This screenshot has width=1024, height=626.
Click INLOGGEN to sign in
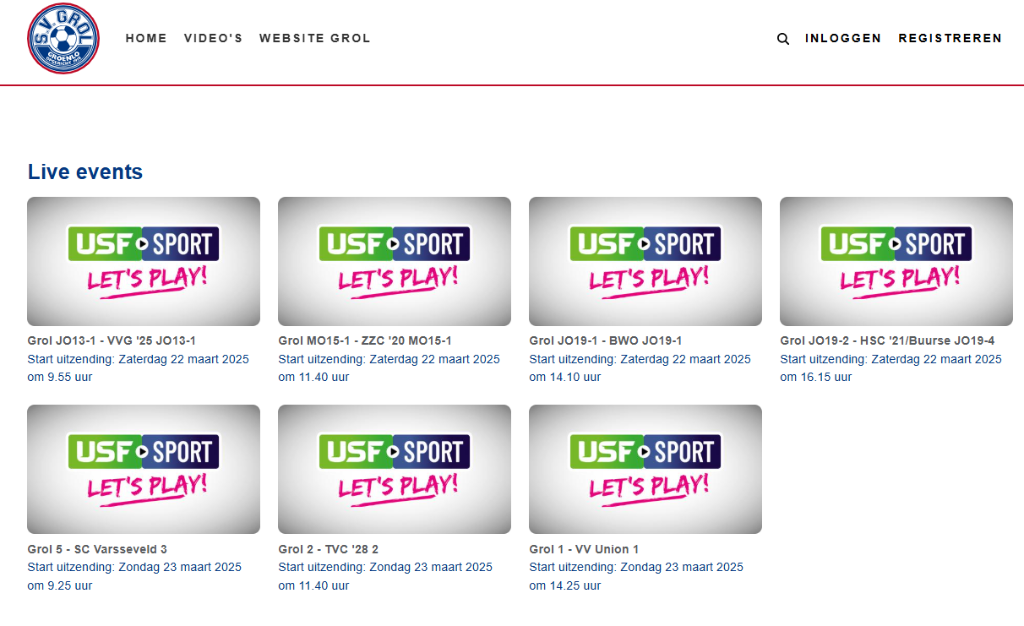pos(843,39)
